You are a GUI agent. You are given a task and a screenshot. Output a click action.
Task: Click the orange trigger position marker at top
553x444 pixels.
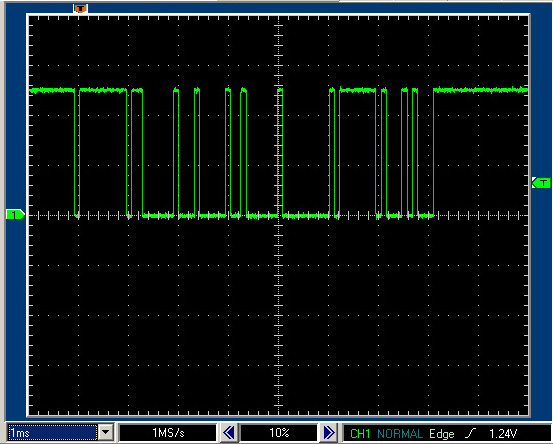[x=80, y=9]
